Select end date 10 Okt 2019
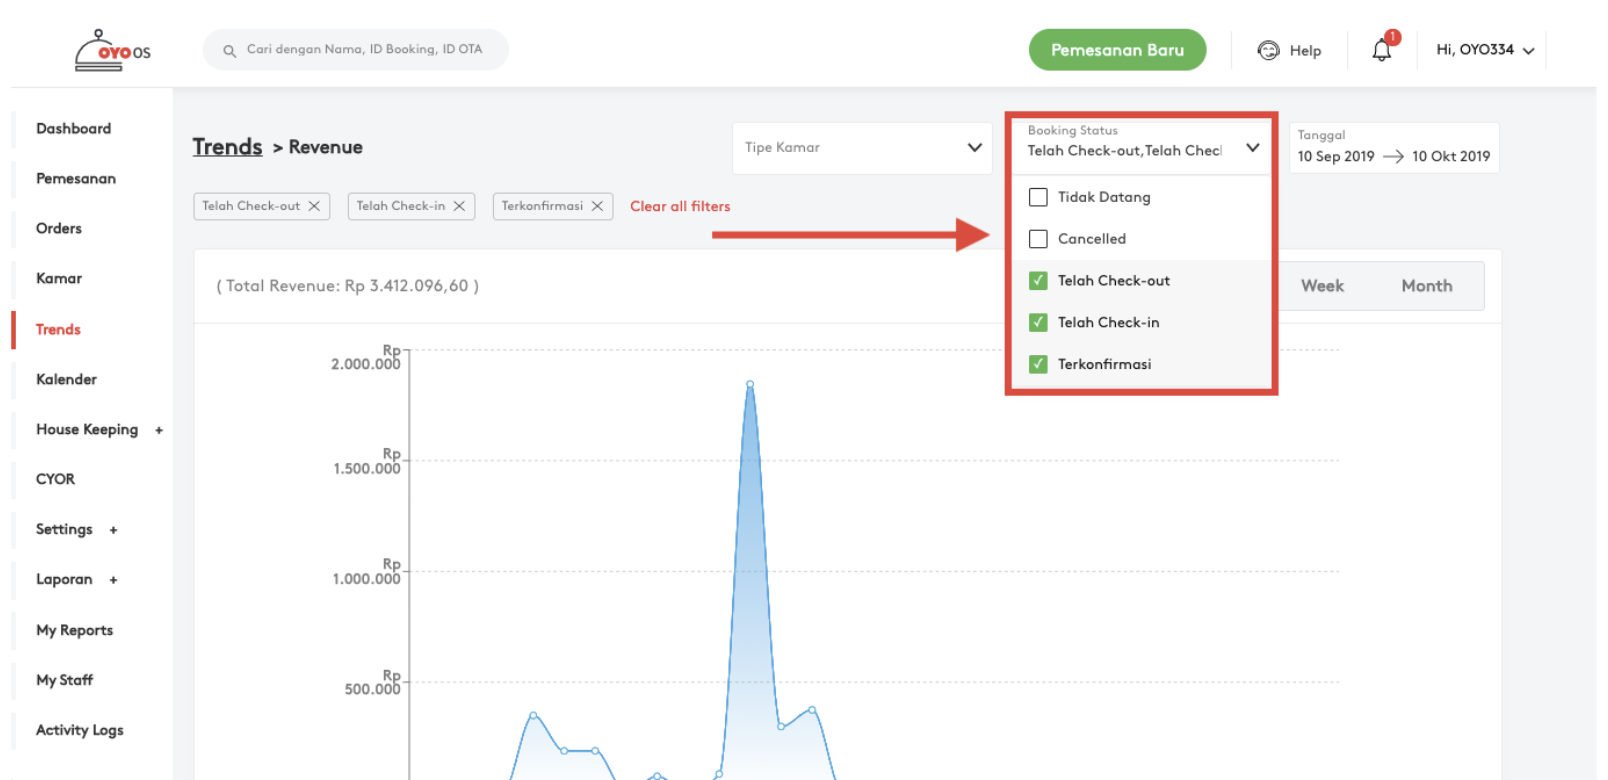 pos(1451,157)
